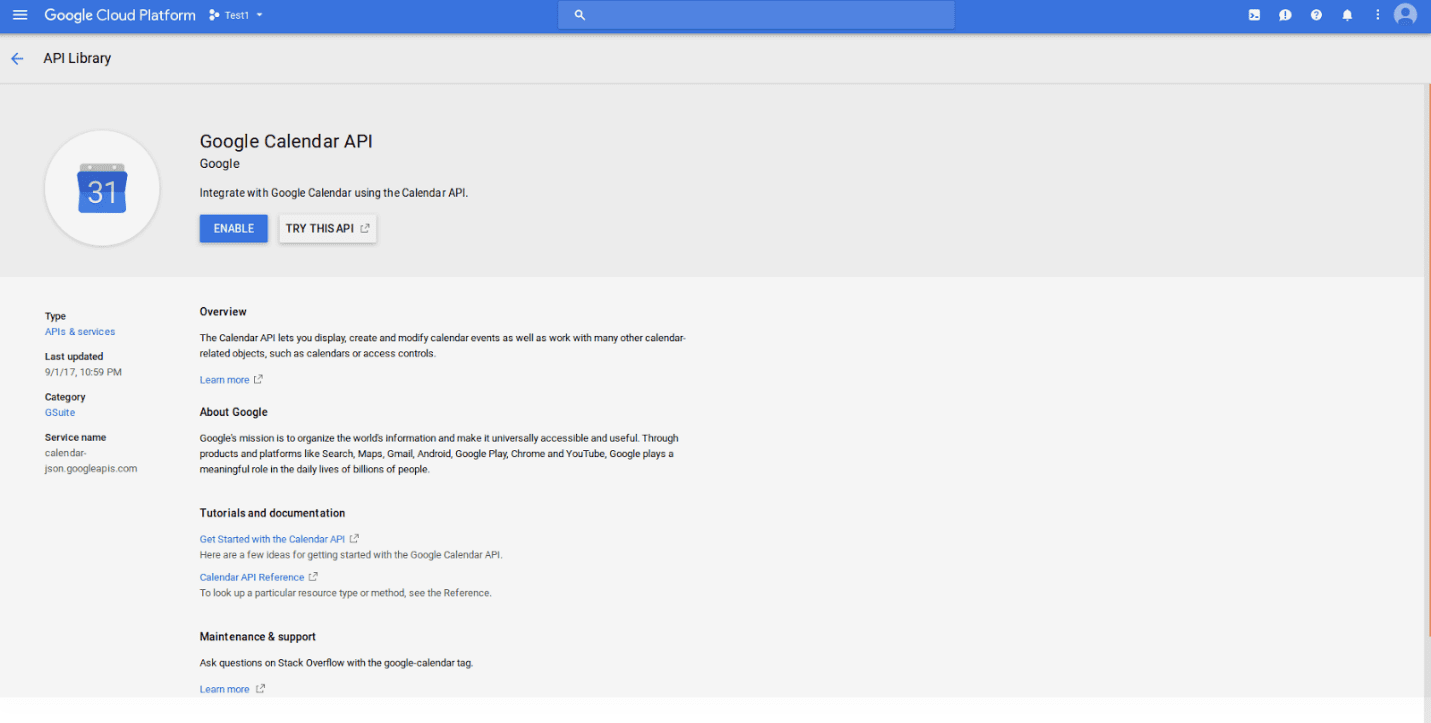Click external icon beside Calendar API Reference
Image resolution: width=1431 pixels, height=723 pixels.
coord(313,577)
